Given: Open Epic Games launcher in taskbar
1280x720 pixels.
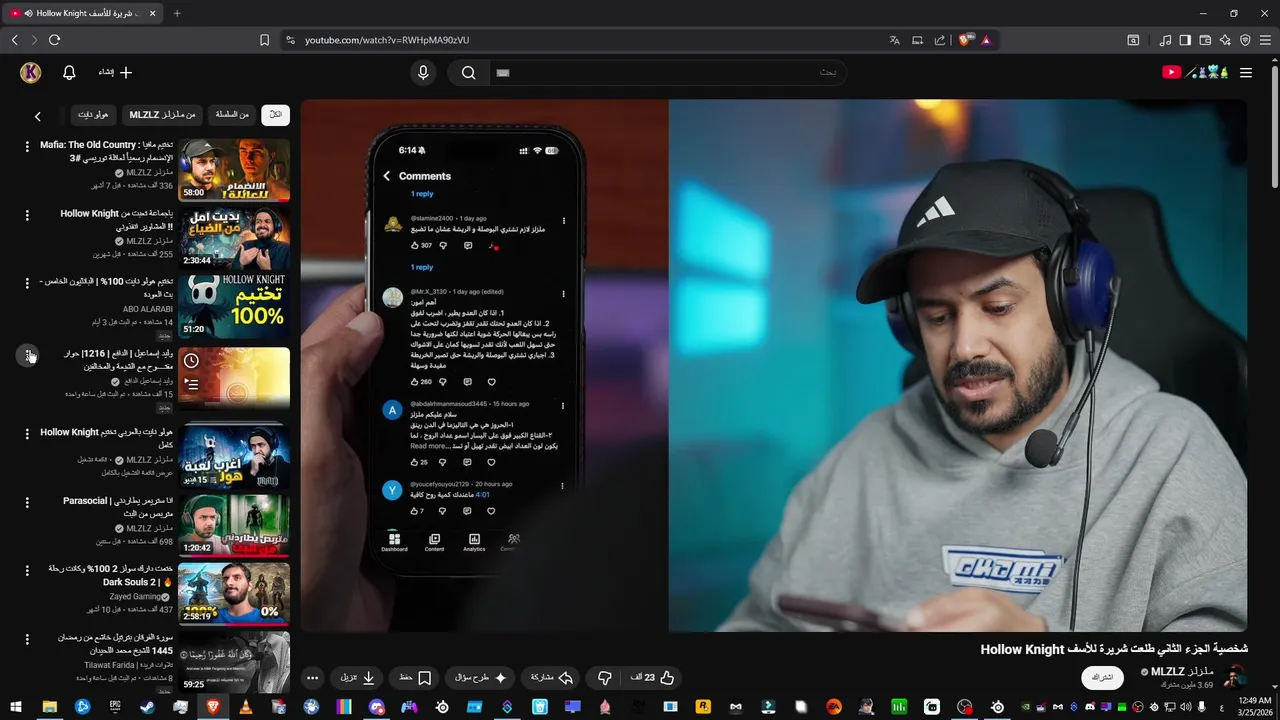Looking at the screenshot, I should tap(115, 707).
